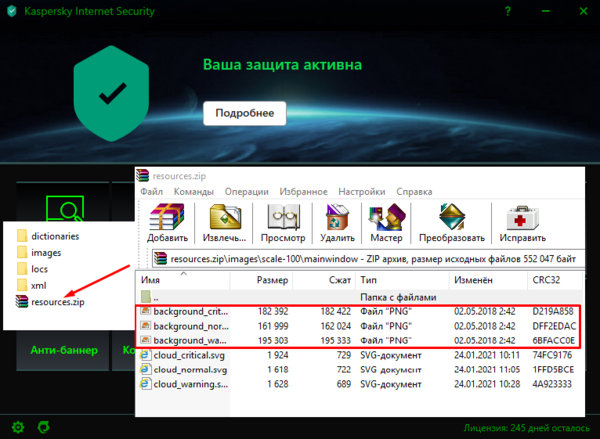Viewport: 600px width, 439px height.
Task: Open the Операции menu
Action: click(246, 192)
